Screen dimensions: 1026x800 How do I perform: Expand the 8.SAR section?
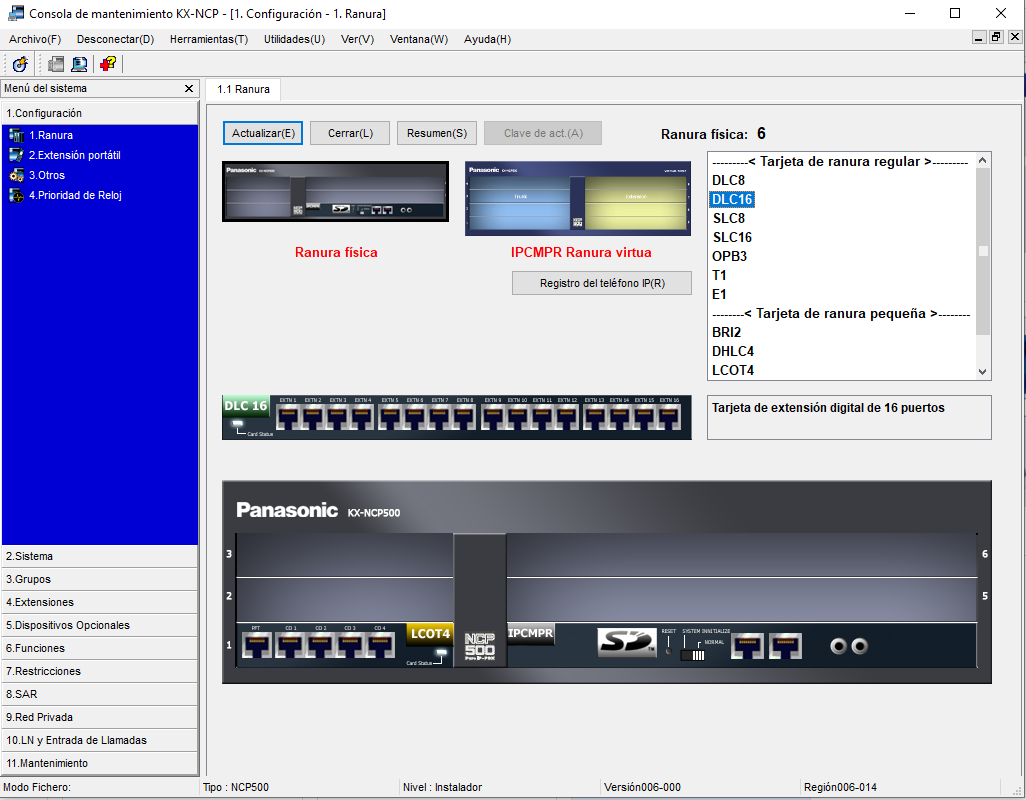click(x=99, y=694)
